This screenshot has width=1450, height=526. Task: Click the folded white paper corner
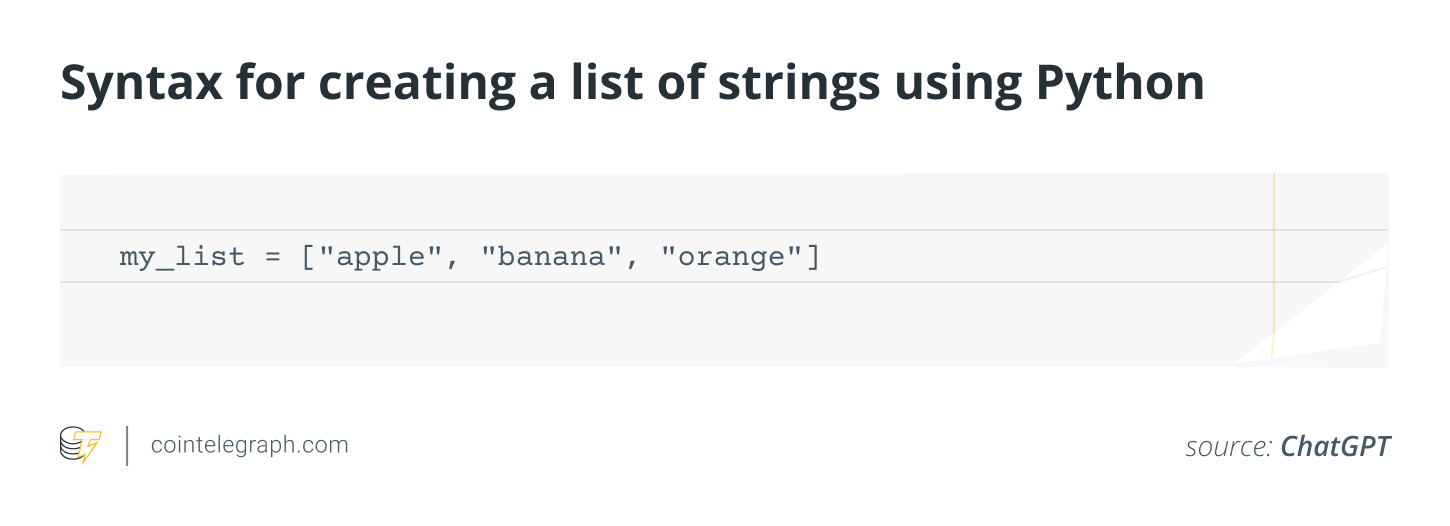coord(1340,320)
